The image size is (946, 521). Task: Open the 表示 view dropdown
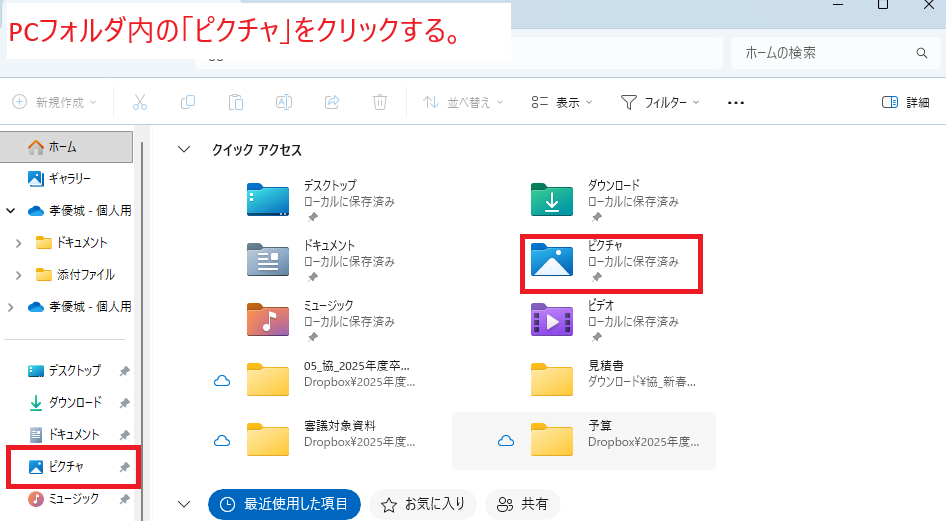[x=562, y=102]
